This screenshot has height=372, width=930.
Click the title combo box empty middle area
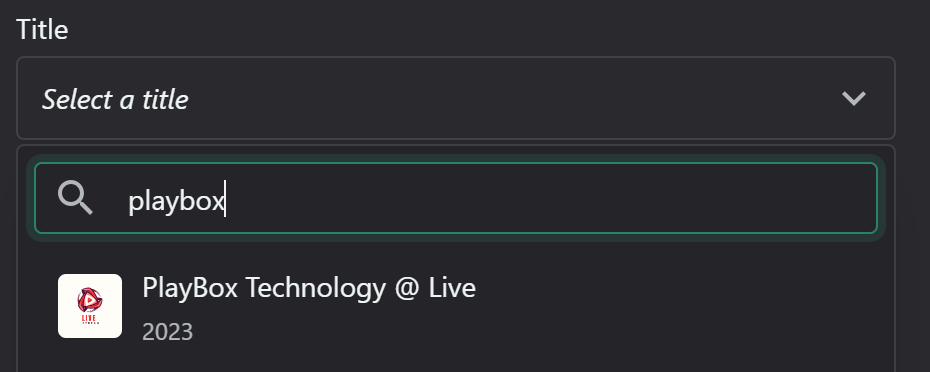510,98
